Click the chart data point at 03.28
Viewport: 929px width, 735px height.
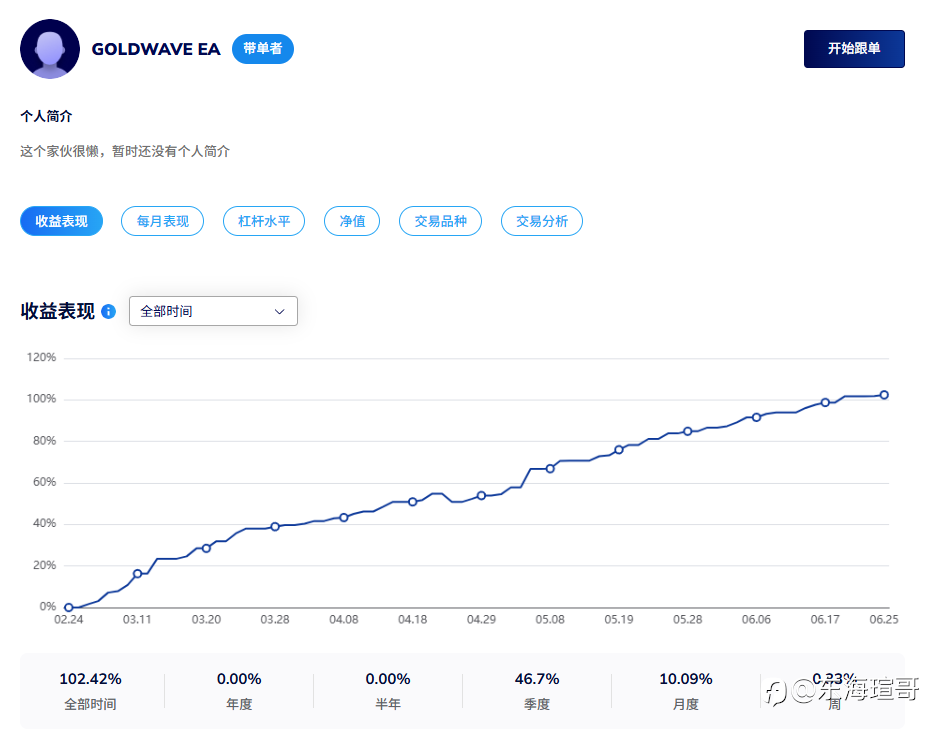275,527
